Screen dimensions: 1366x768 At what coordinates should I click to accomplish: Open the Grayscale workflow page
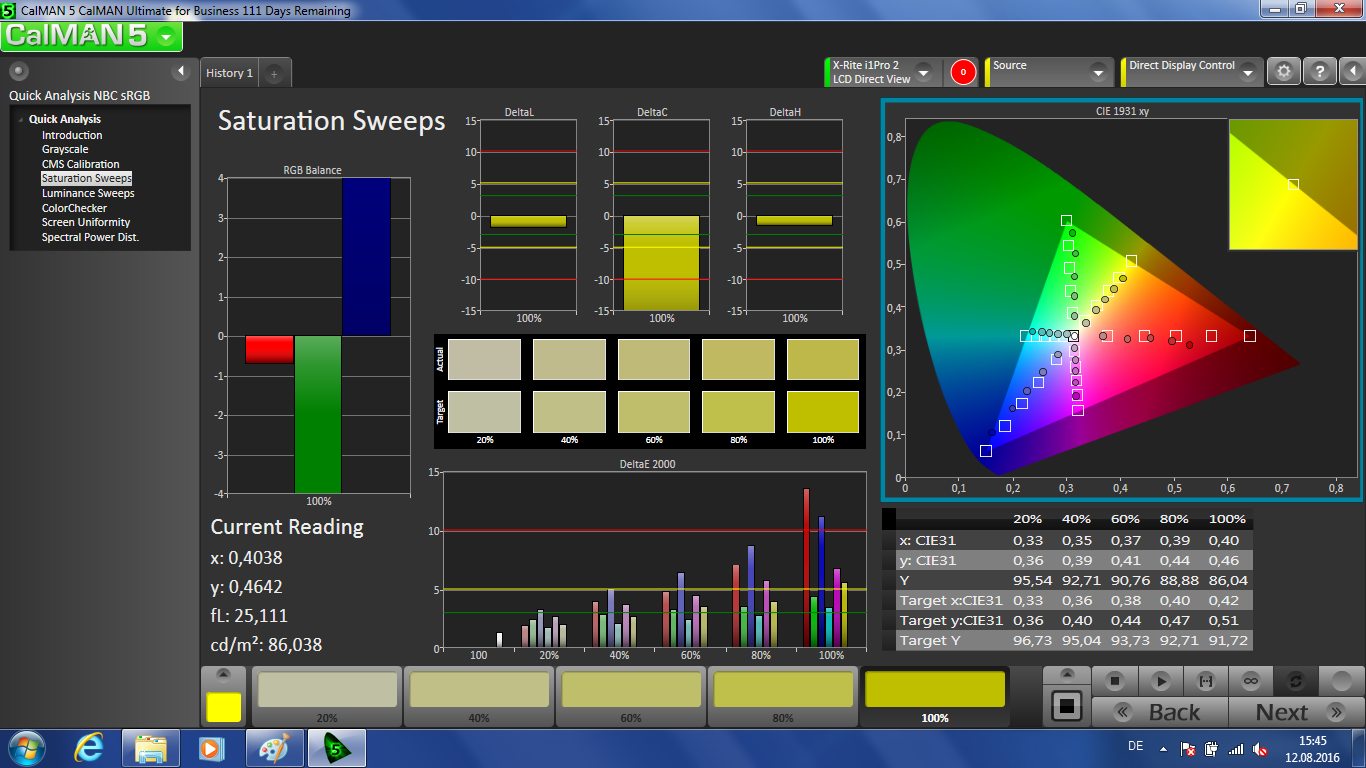[65, 149]
